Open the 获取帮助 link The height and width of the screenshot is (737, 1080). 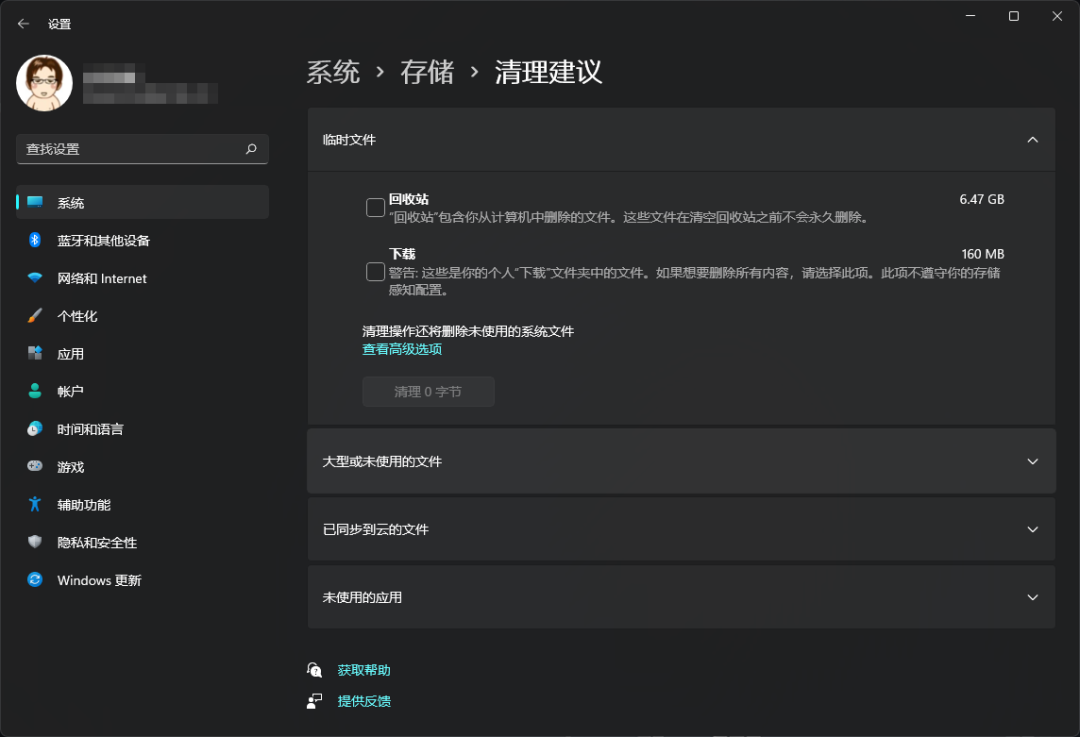click(x=364, y=670)
